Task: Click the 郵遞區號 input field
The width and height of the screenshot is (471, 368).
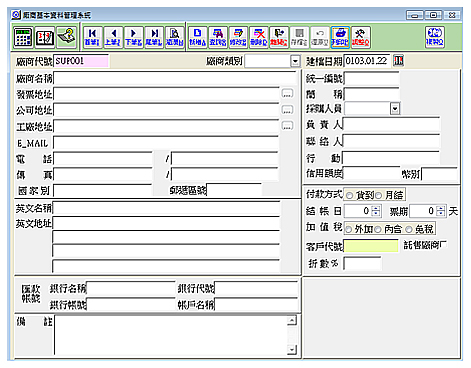Action: (x=234, y=190)
